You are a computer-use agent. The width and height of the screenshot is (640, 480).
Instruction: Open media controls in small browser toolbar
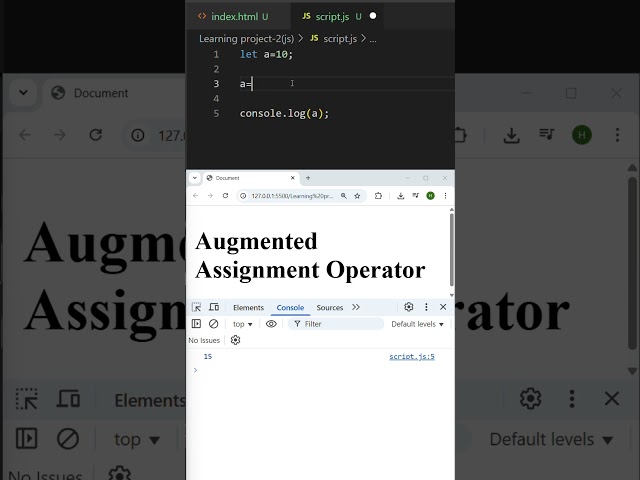coord(416,196)
